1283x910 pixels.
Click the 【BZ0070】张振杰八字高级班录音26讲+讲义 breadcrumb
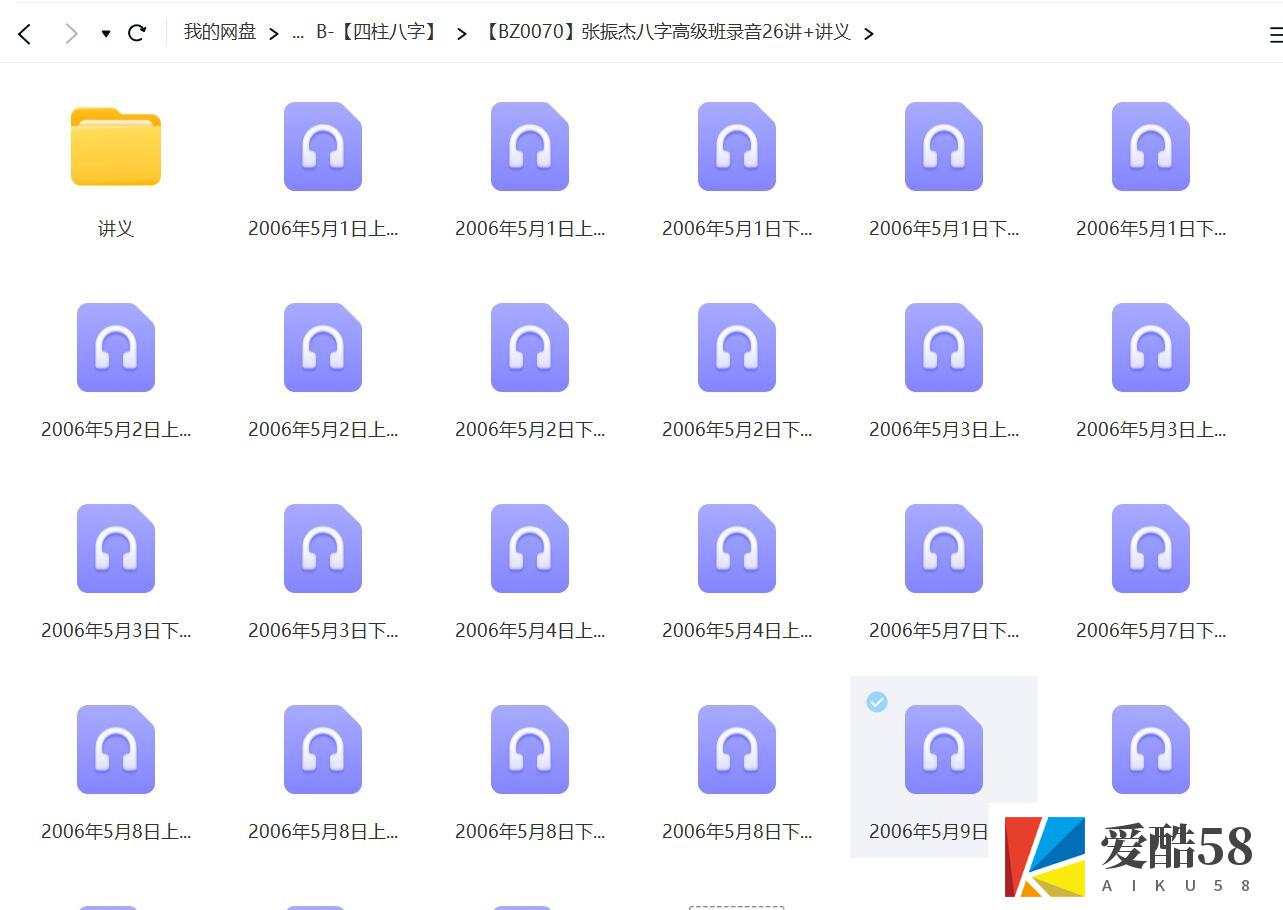point(665,32)
